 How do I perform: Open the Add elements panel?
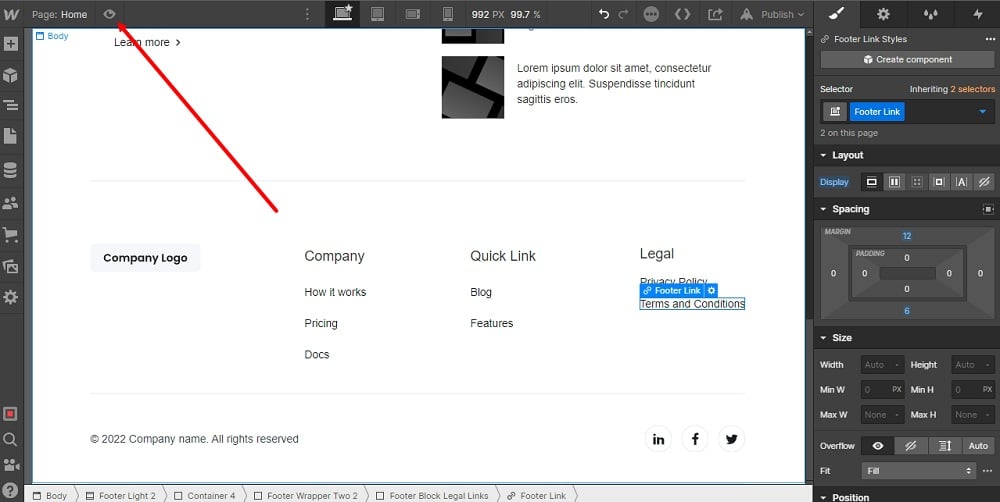click(11, 44)
